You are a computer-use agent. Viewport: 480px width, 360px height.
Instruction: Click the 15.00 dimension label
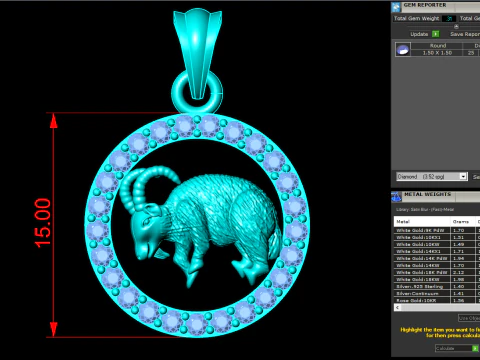point(43,223)
